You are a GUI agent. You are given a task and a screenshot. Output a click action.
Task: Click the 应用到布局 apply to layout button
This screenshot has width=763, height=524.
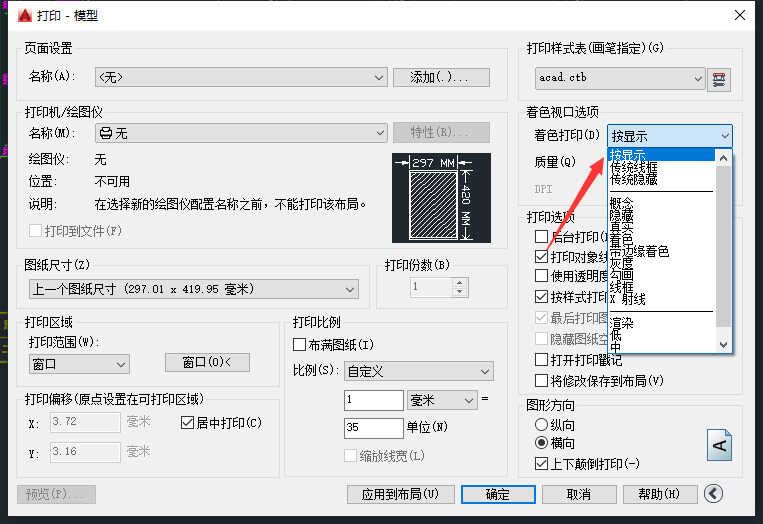(x=400, y=494)
